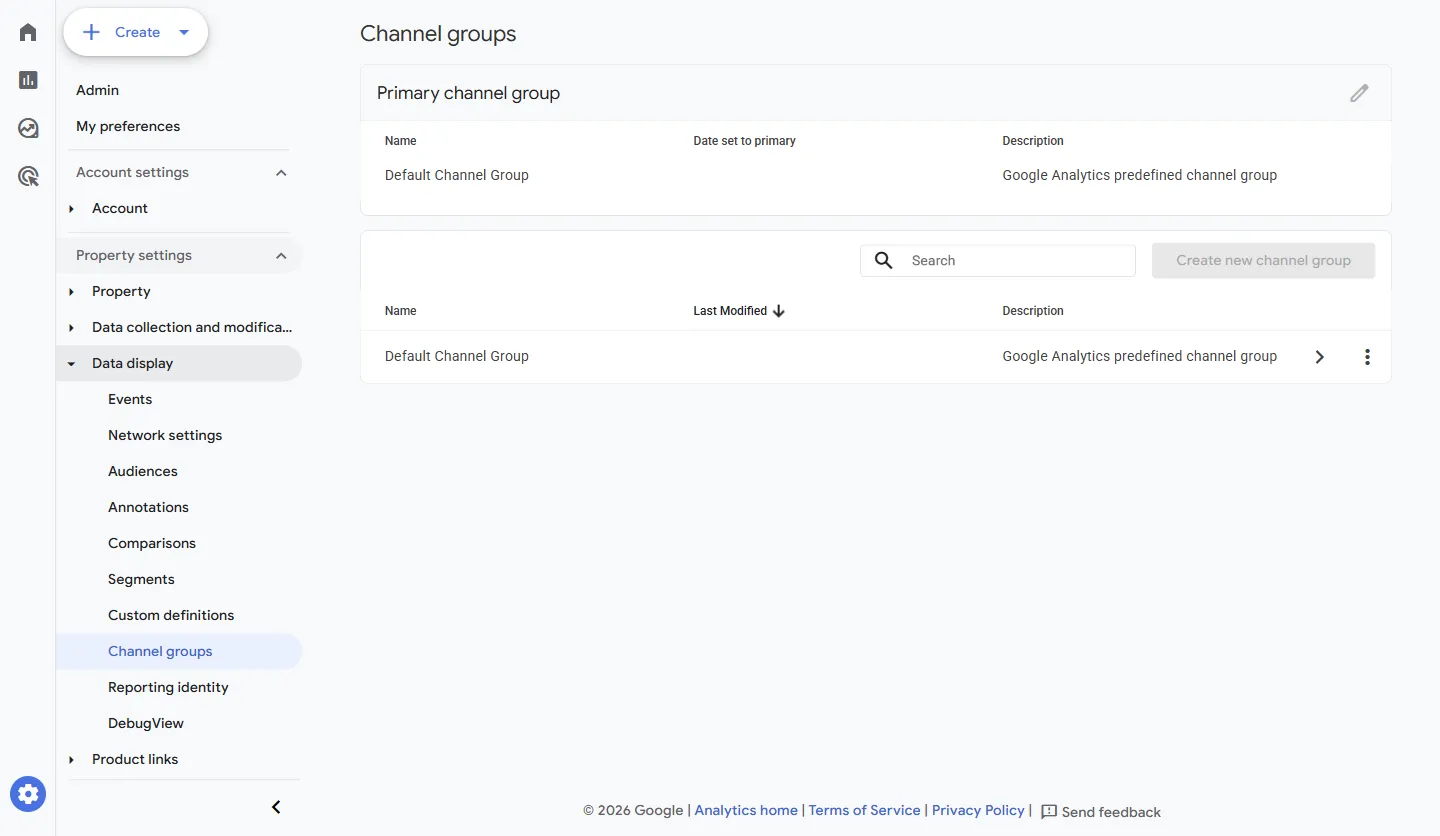Open Reporting identity
Screen dimensions: 1440x836
(168, 687)
